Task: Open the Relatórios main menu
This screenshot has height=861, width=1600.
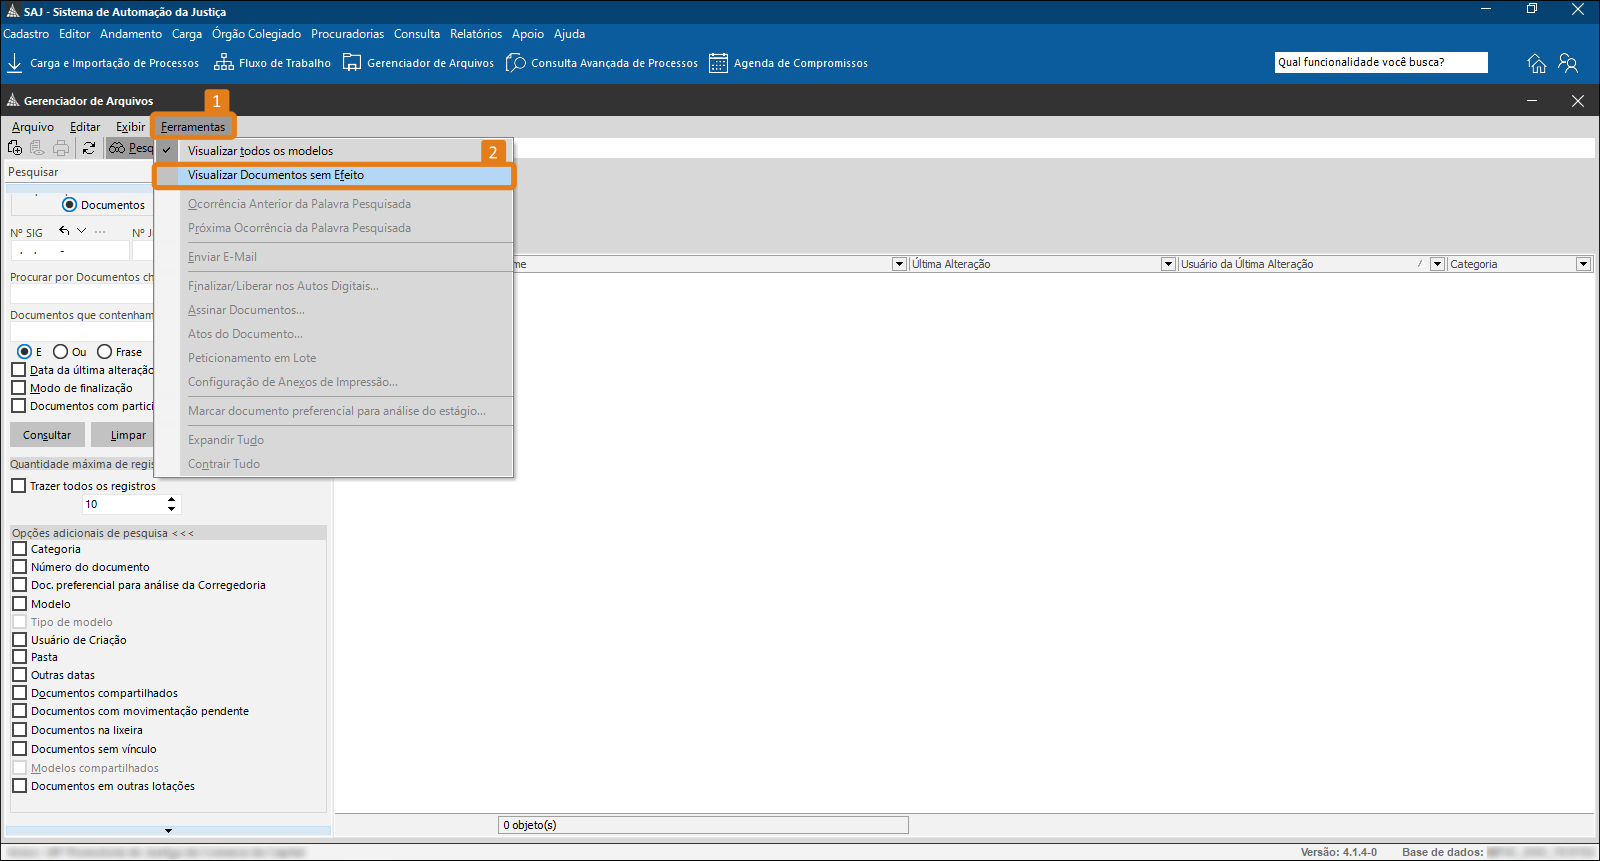Action: [x=476, y=34]
